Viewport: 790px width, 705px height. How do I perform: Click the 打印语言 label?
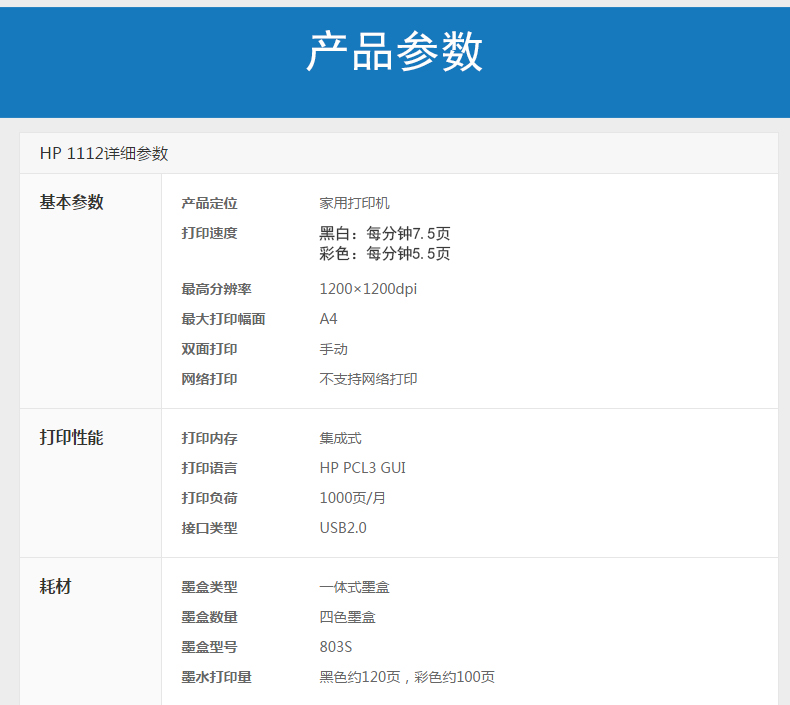pyautogui.click(x=209, y=468)
